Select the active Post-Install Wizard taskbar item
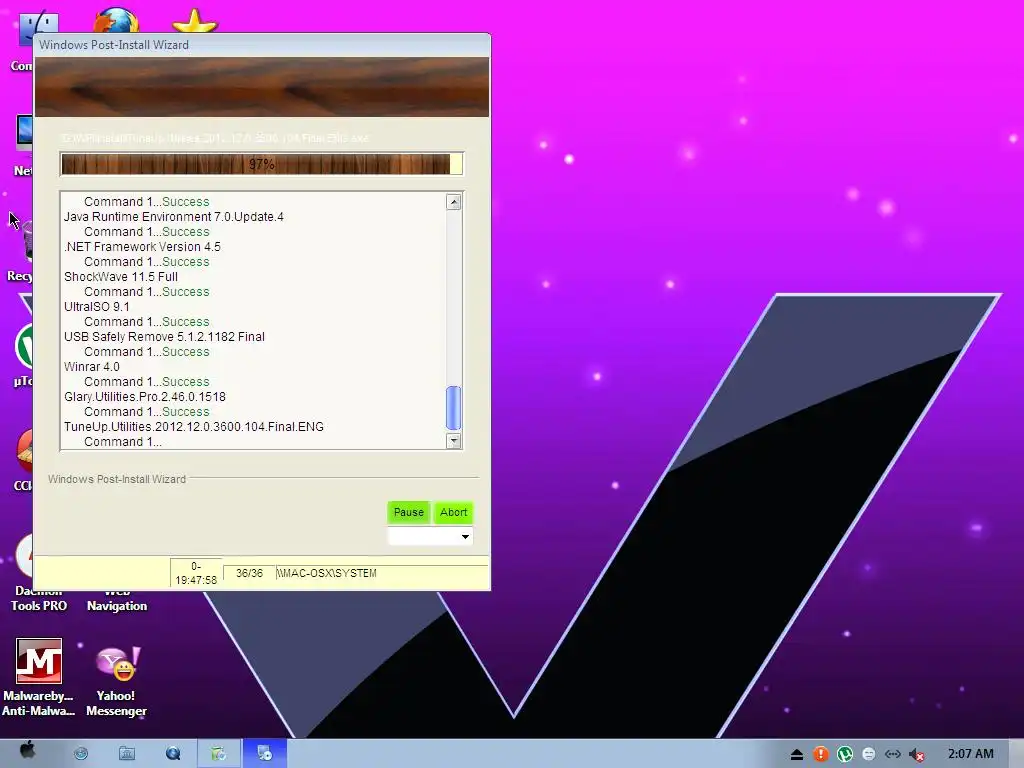 [264, 754]
